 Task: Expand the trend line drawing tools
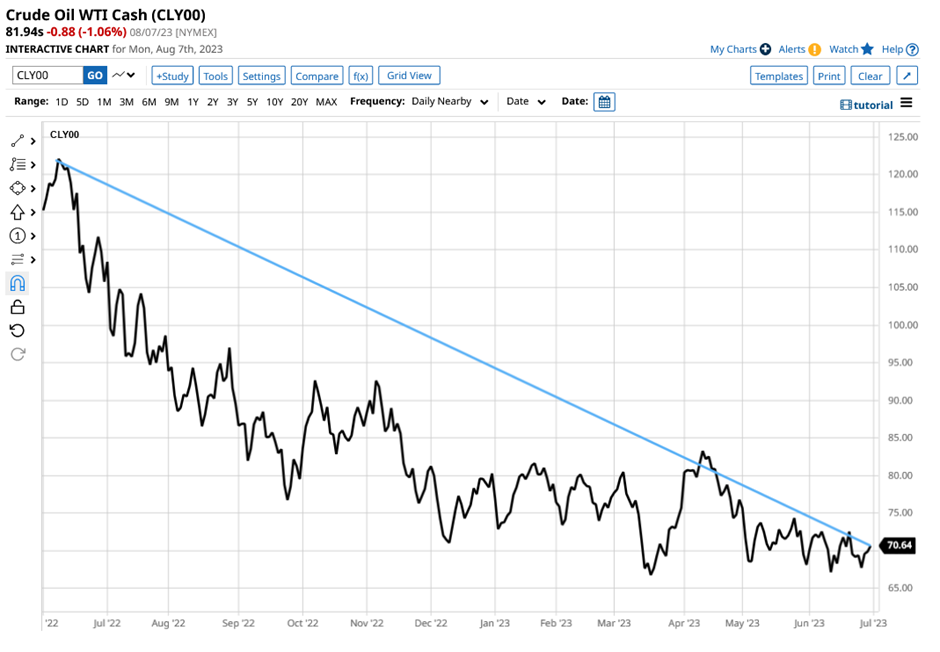[22, 141]
